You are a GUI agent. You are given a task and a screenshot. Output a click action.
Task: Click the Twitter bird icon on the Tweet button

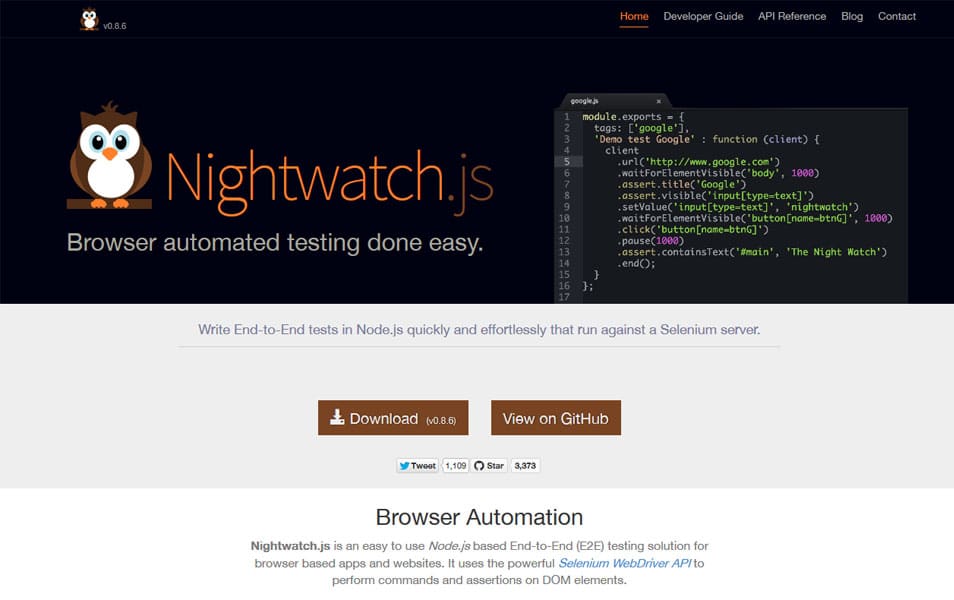[x=405, y=465]
